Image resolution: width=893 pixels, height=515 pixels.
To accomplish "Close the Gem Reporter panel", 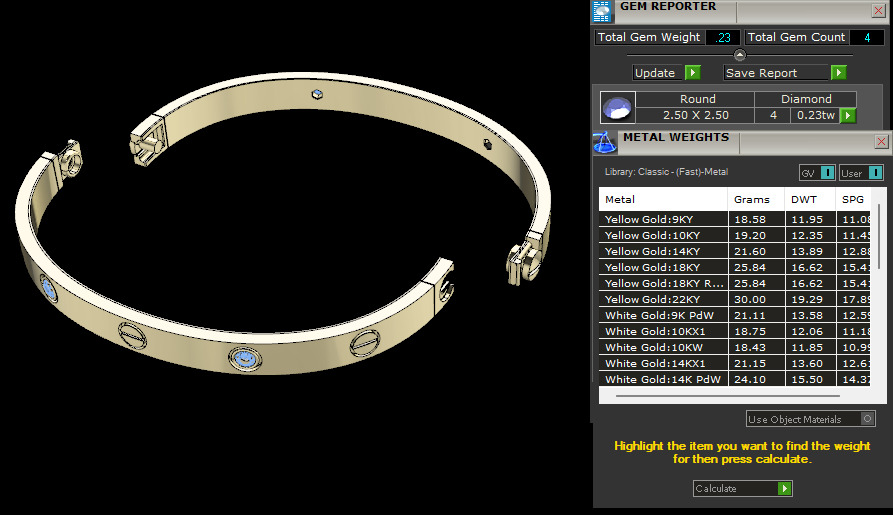I will [878, 10].
